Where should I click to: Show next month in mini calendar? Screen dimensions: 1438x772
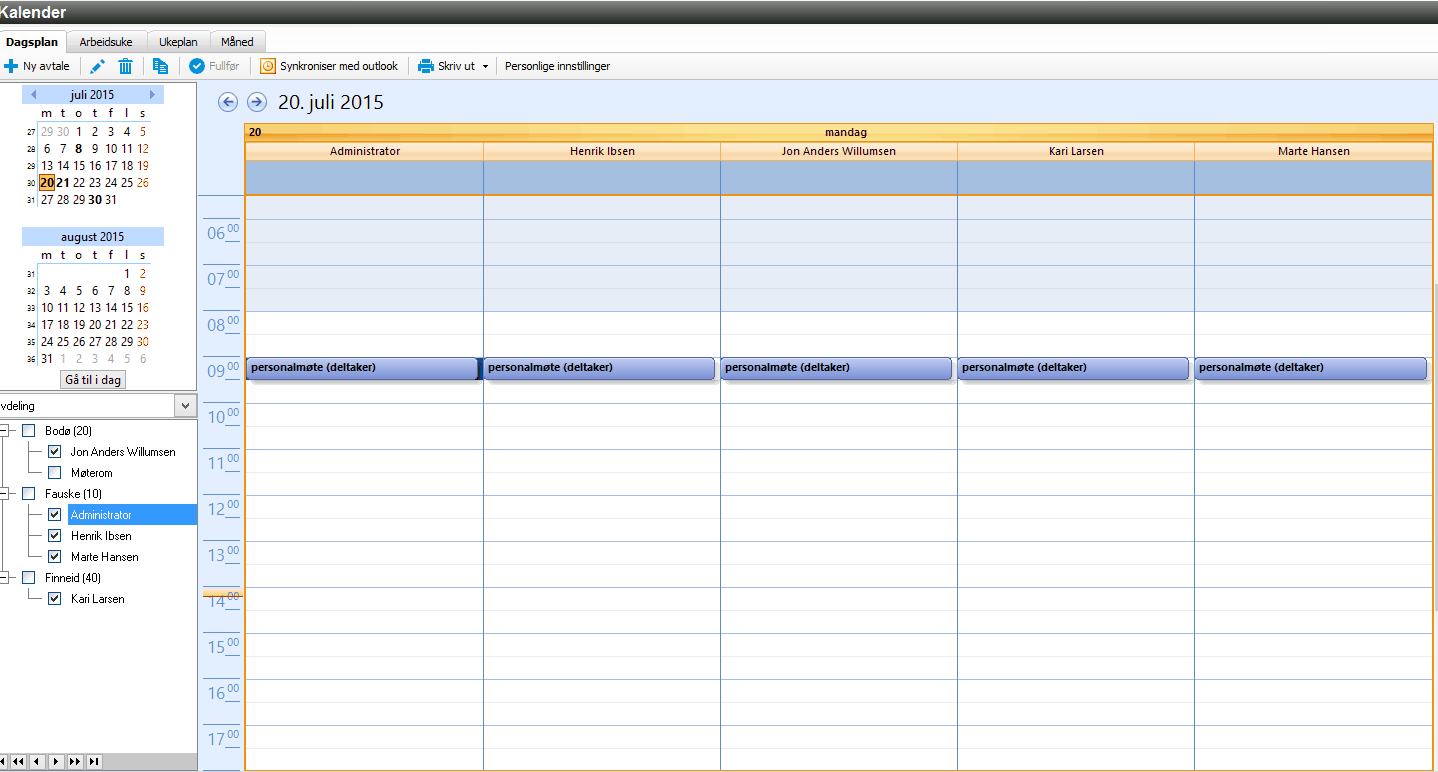(x=152, y=95)
